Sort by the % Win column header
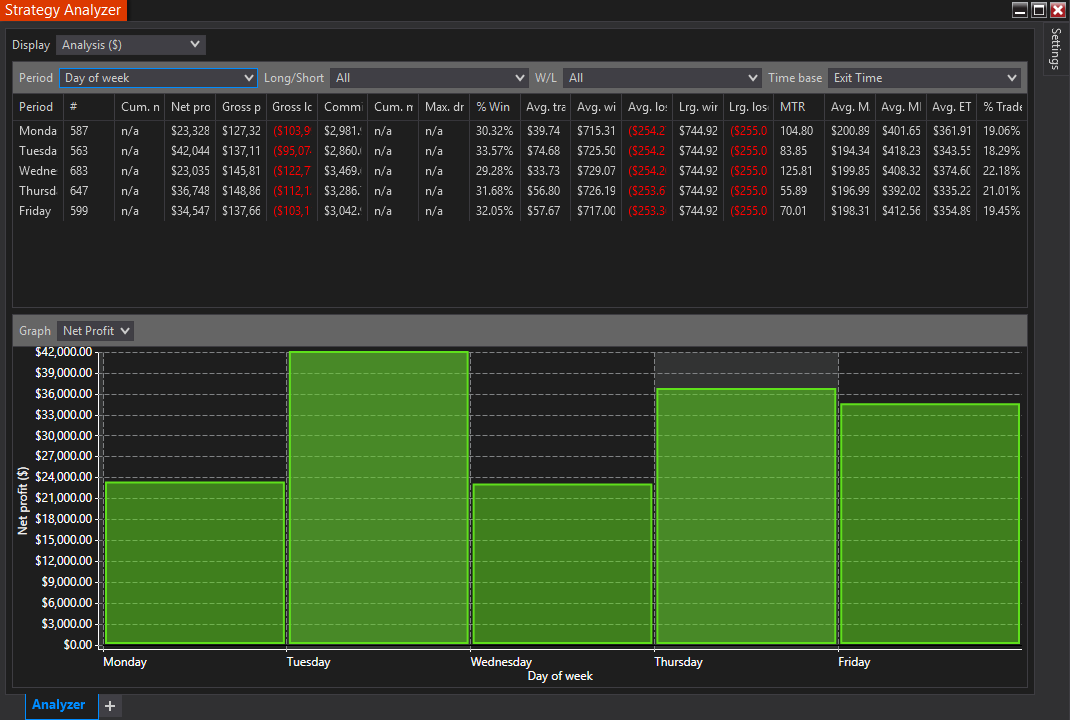Viewport: 1070px width, 720px height. [x=493, y=107]
